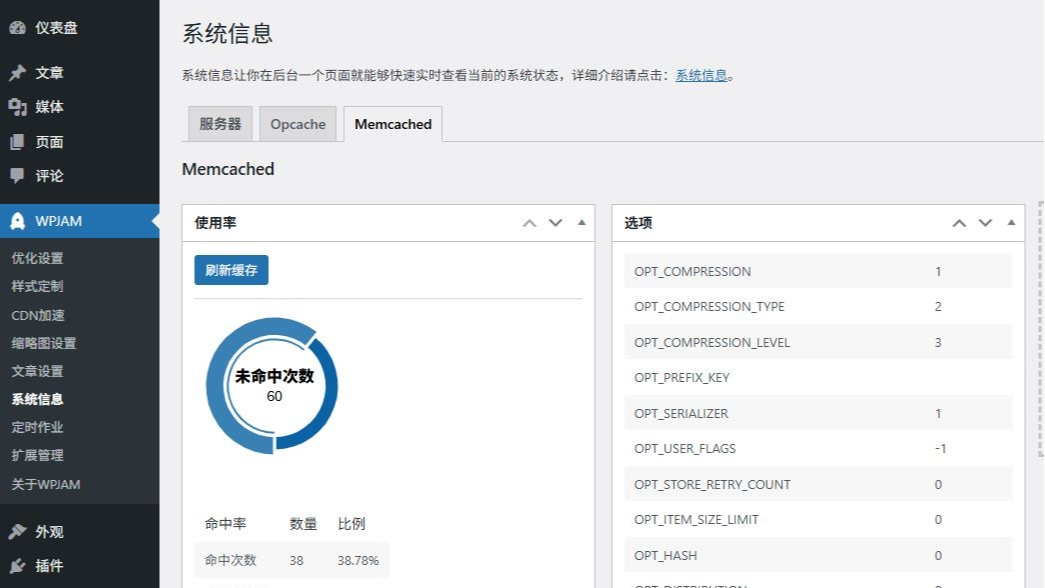The image size is (1045, 588).
Task: Open the 系统信息 hyperlink in description
Action: (701, 74)
